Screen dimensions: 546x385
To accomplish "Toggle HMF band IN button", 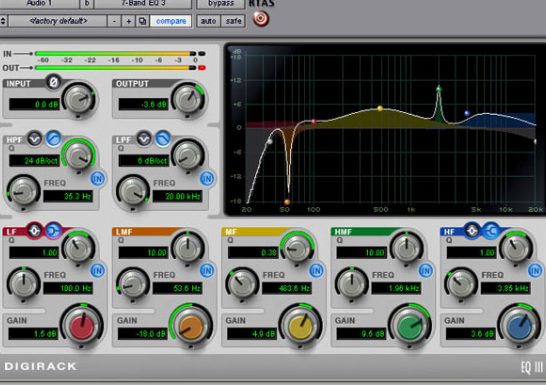I will click(426, 270).
